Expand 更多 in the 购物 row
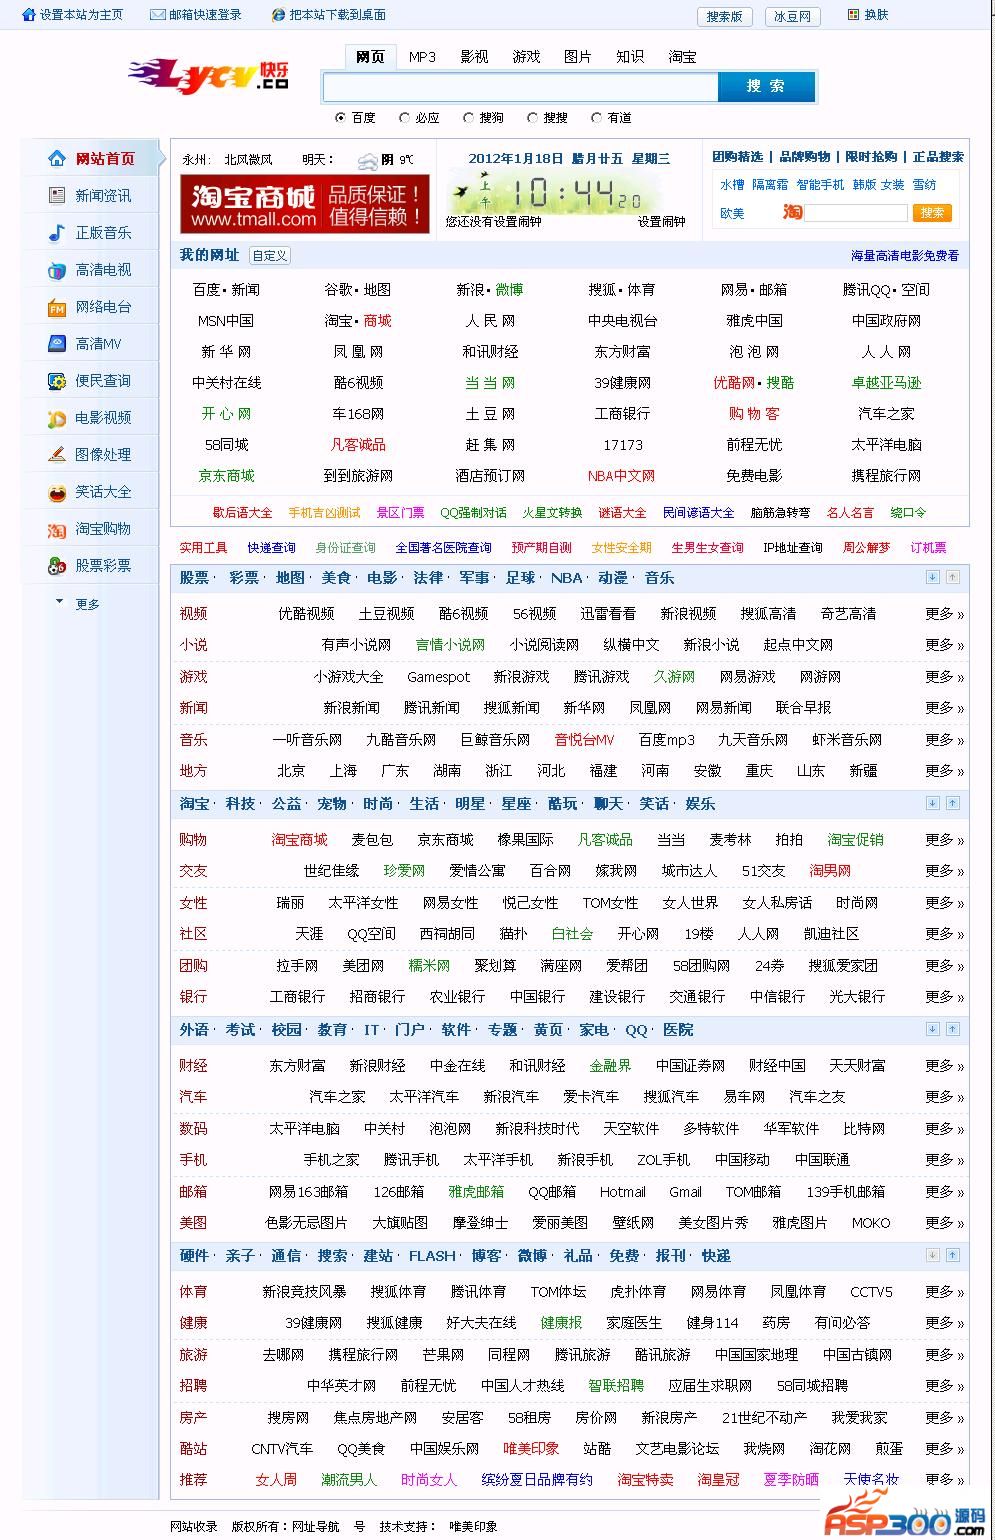Screen dimensions: 995x1540 click(944, 840)
